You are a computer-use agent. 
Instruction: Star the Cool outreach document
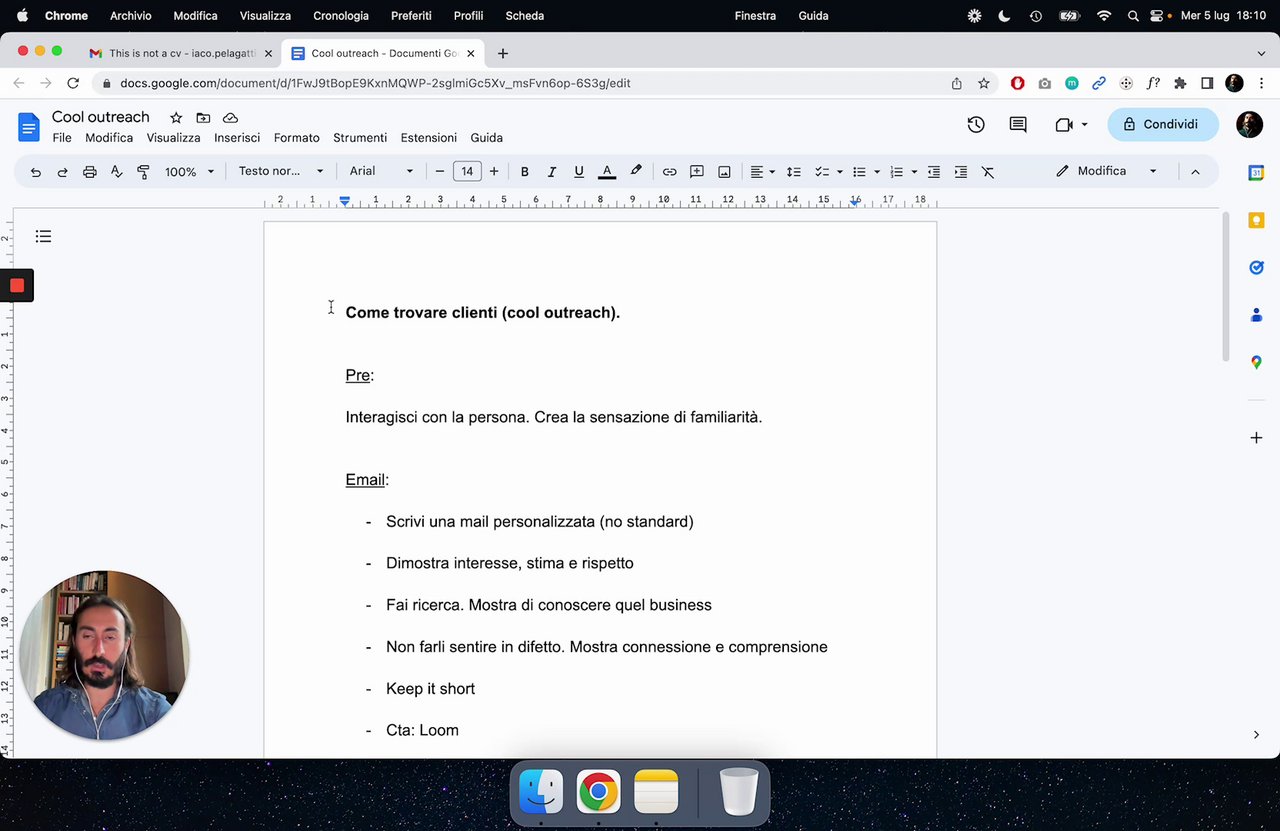(x=176, y=118)
